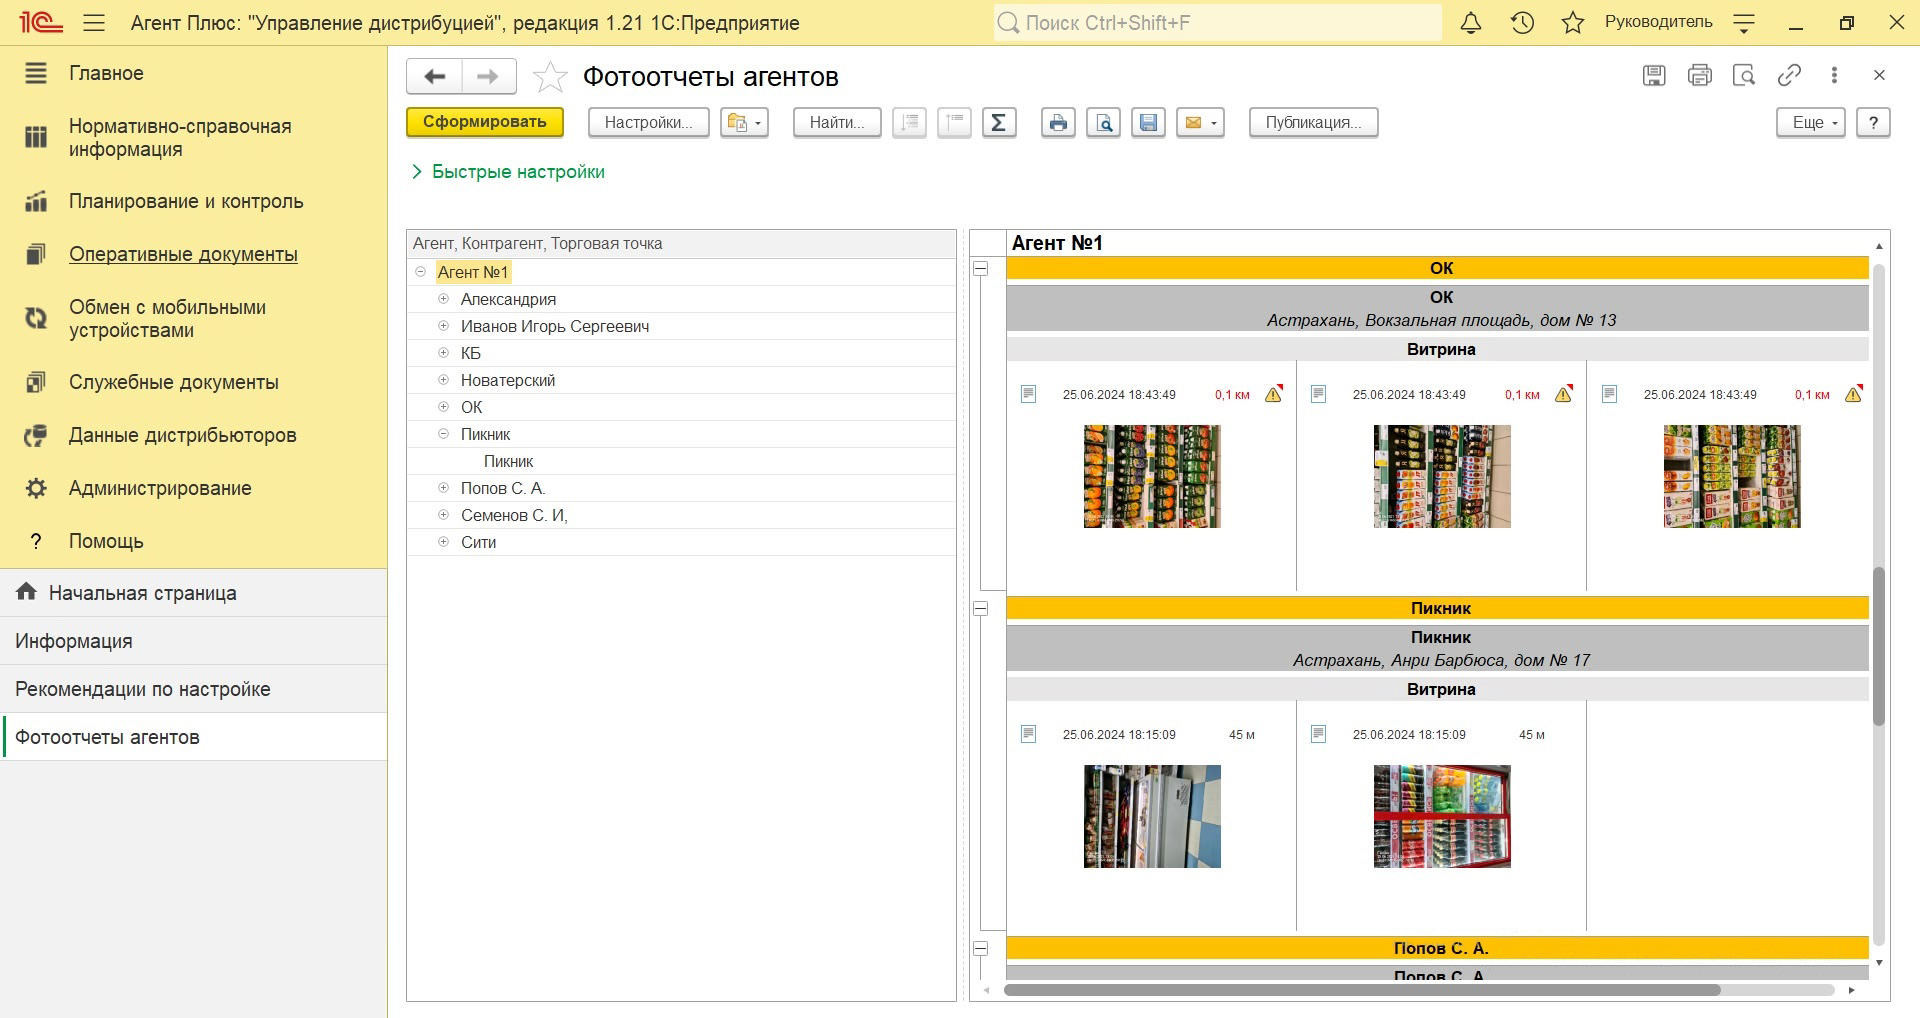Open the first ОК Витрина photo thumbnail
The width and height of the screenshot is (1920, 1018).
tap(1152, 476)
